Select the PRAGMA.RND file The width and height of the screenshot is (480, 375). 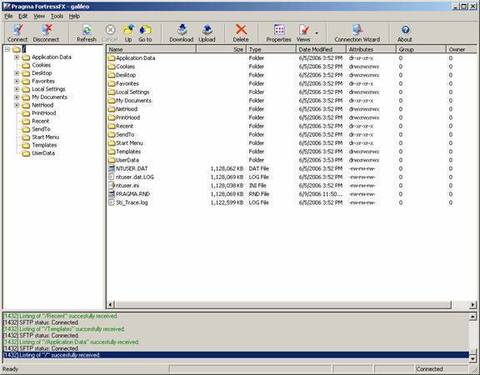(x=133, y=194)
